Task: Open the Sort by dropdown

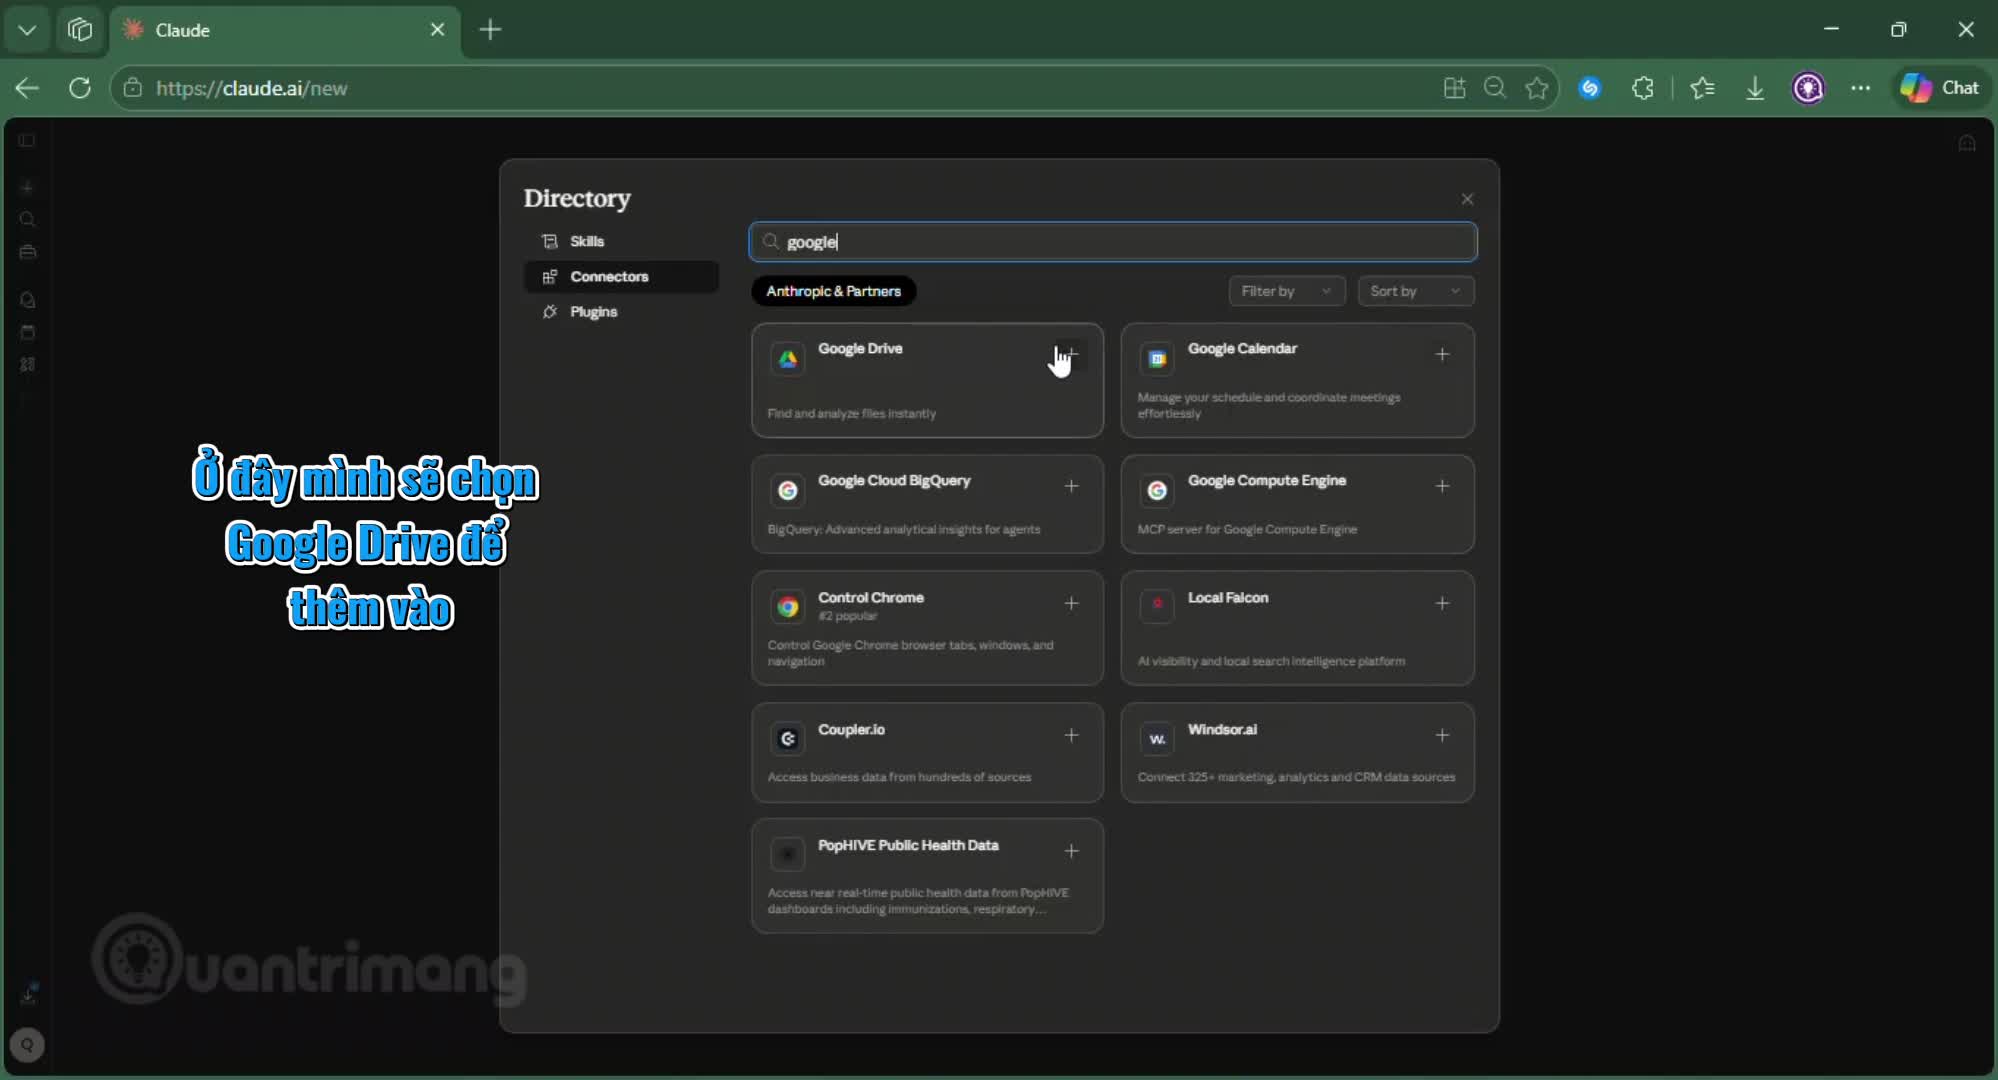Action: click(x=1416, y=291)
